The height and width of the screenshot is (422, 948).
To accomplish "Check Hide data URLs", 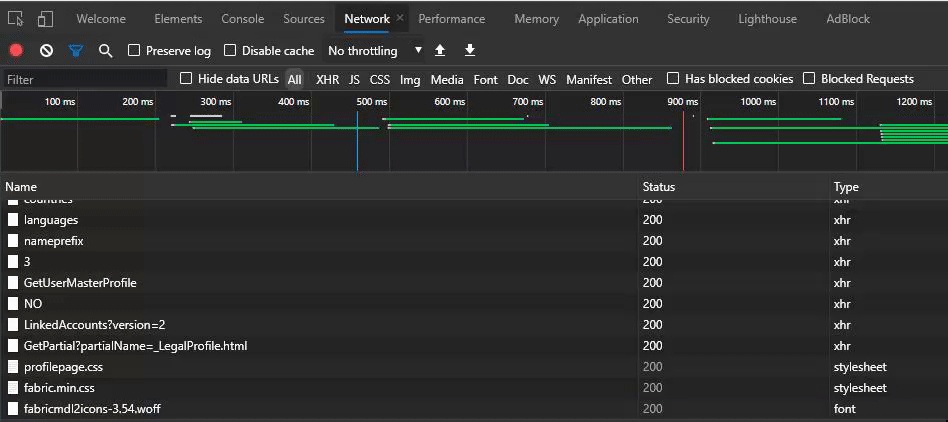I will click(x=186, y=79).
